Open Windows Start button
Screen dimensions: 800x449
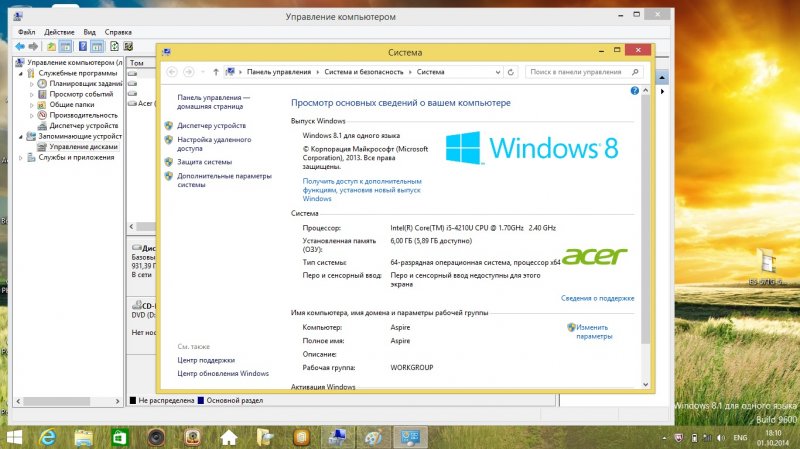[14, 438]
